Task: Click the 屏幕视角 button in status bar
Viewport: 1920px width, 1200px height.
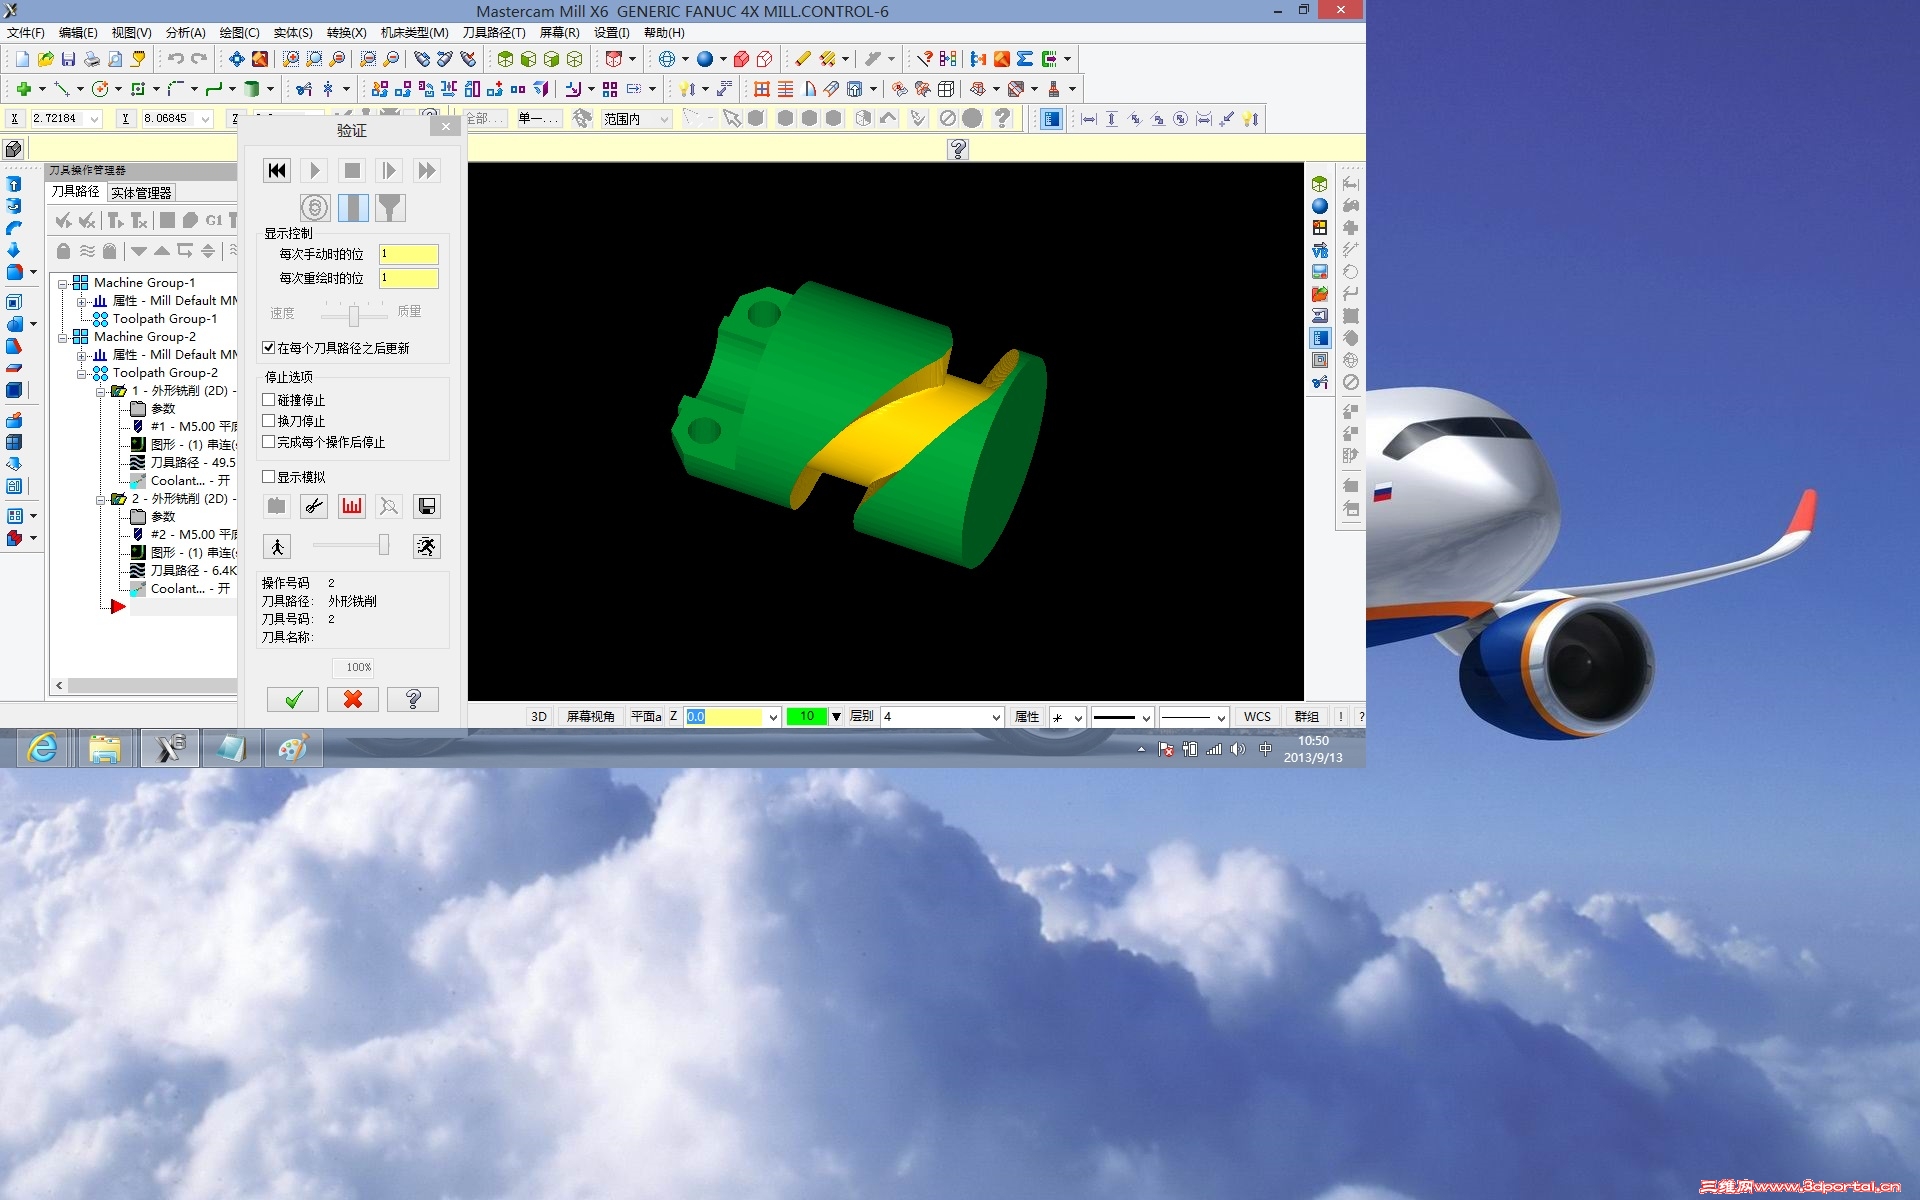Action: pyautogui.click(x=591, y=717)
